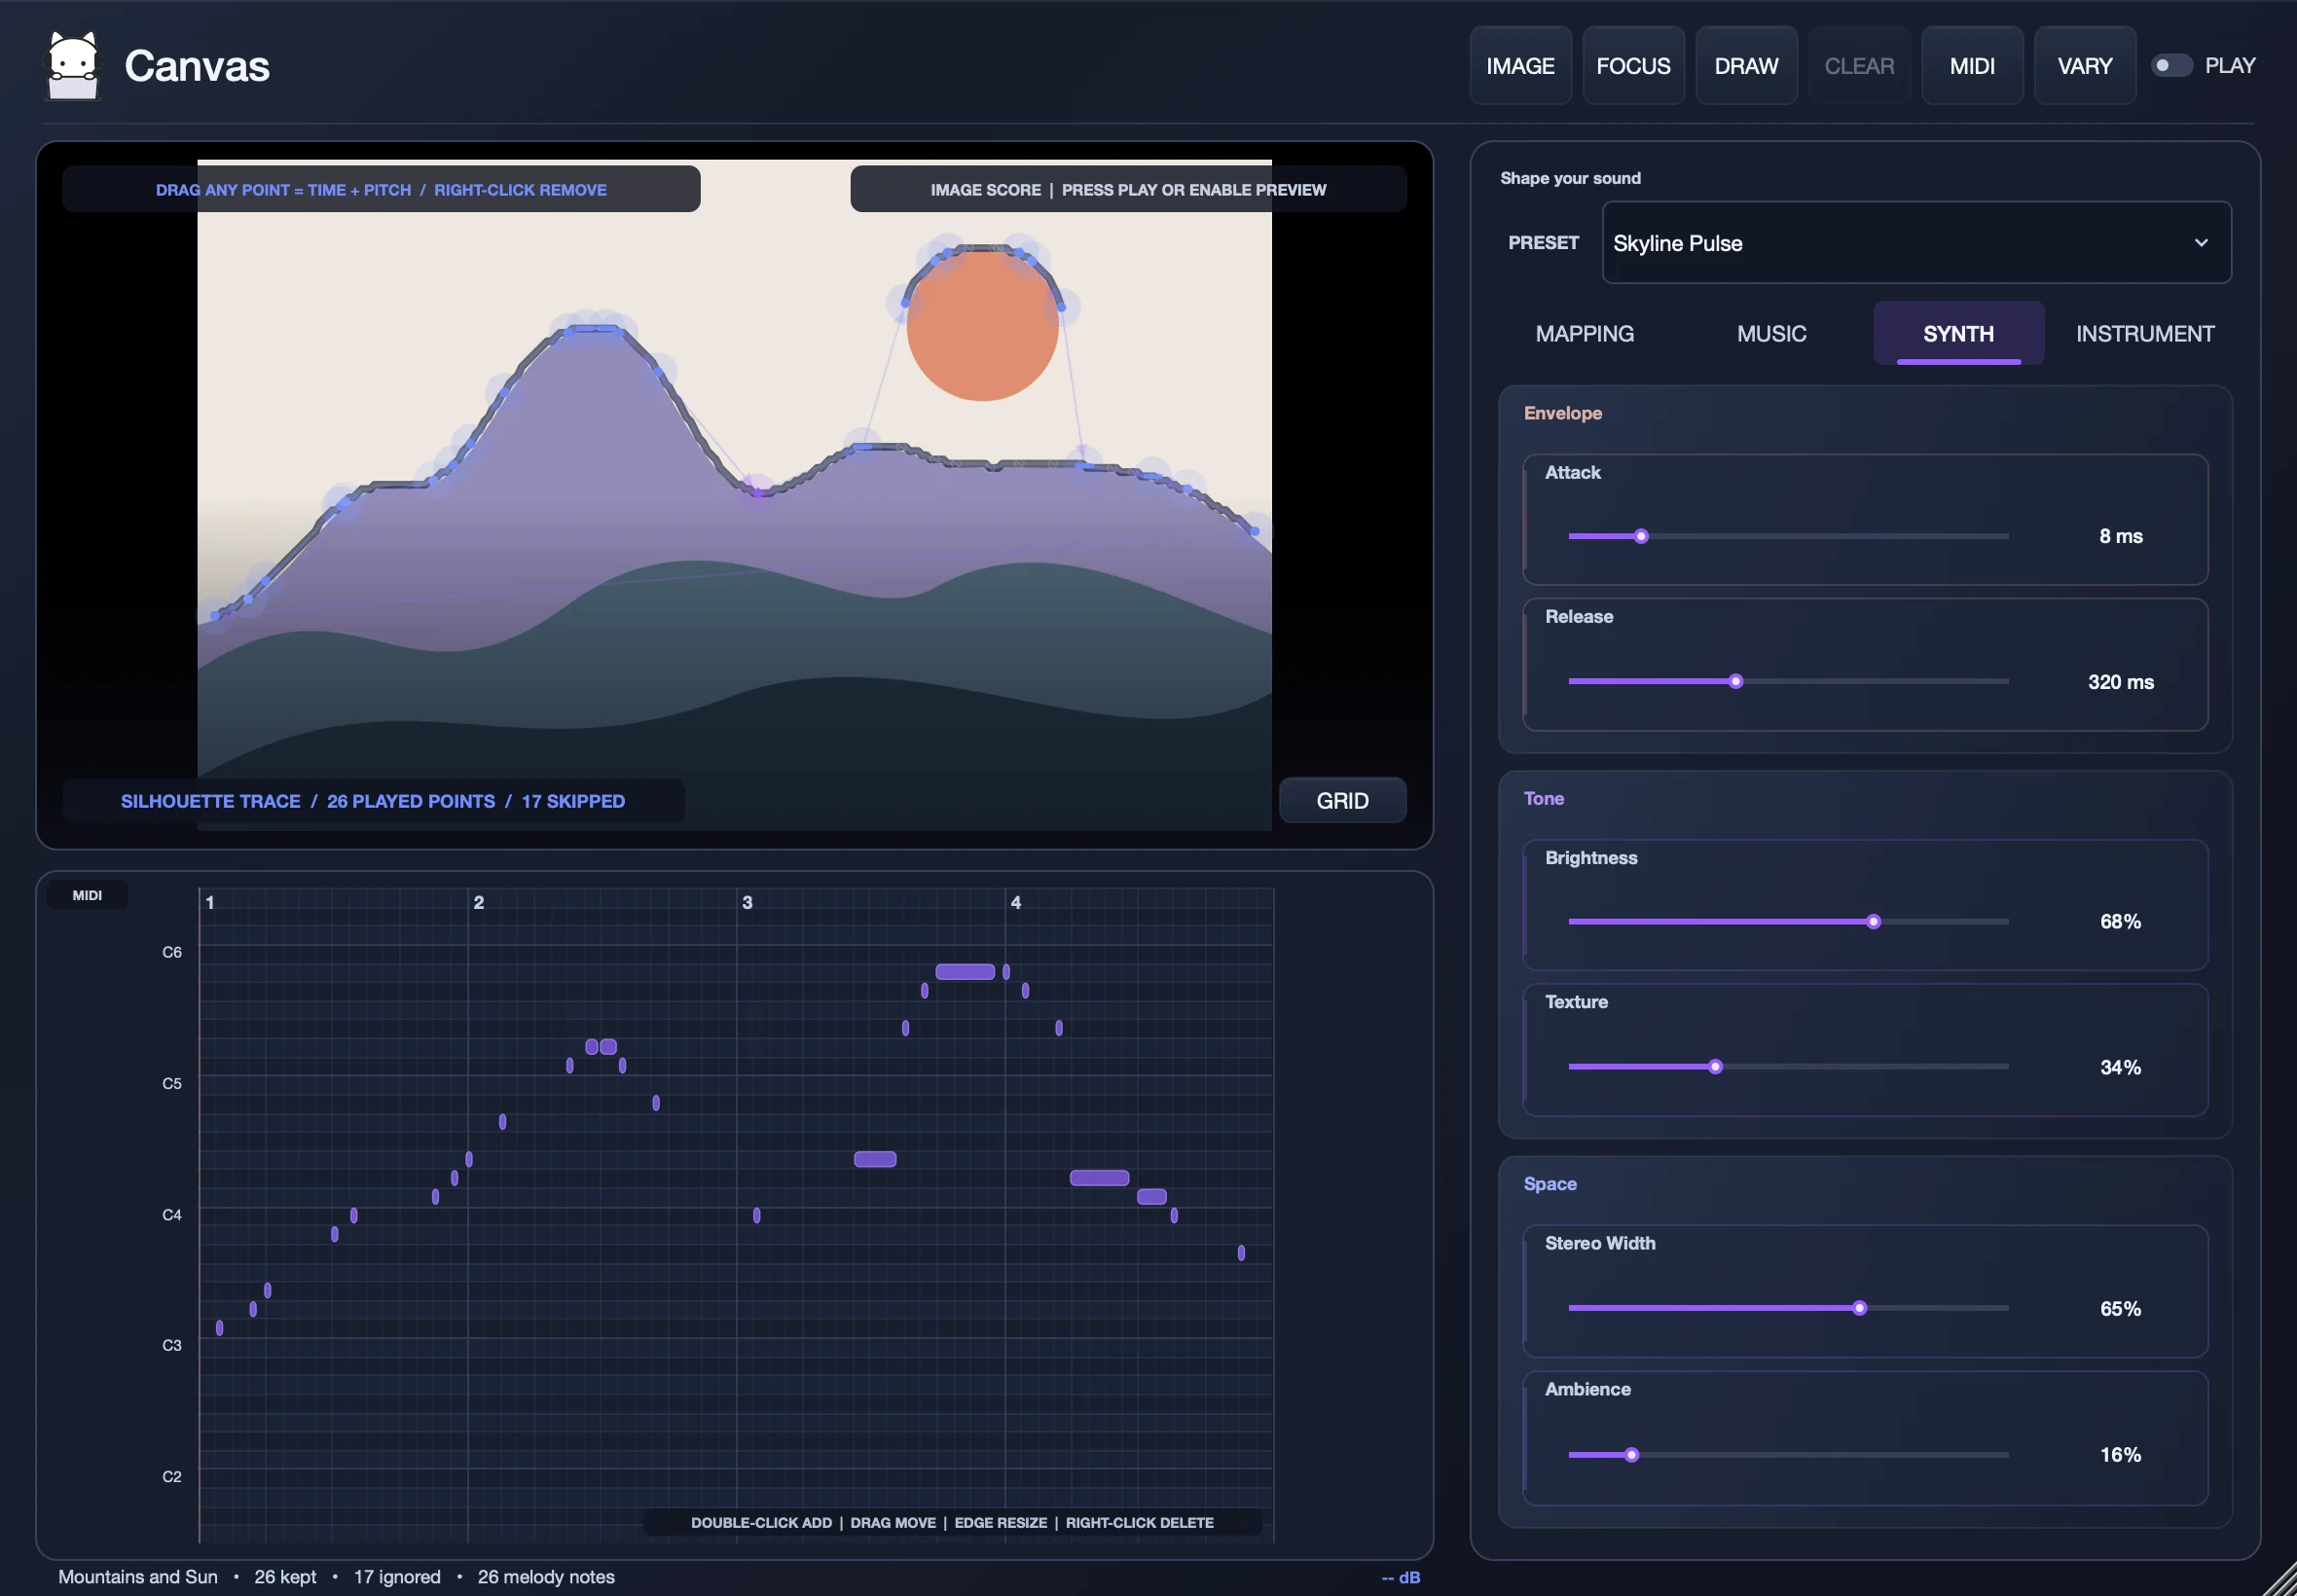
Task: Click bar number 2 on the timeline
Action: coord(479,902)
